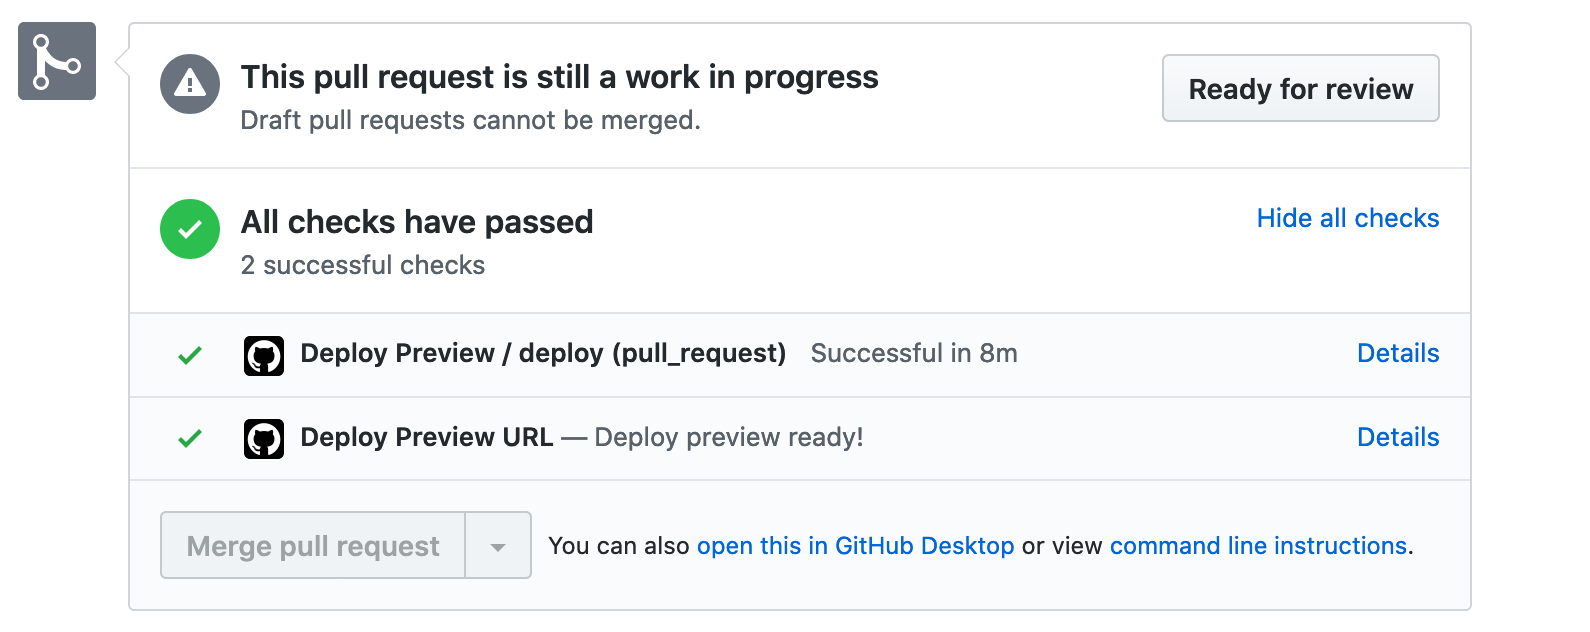The image size is (1590, 632).
Task: Open Details for Deploy Preview URL check
Action: 1397,437
